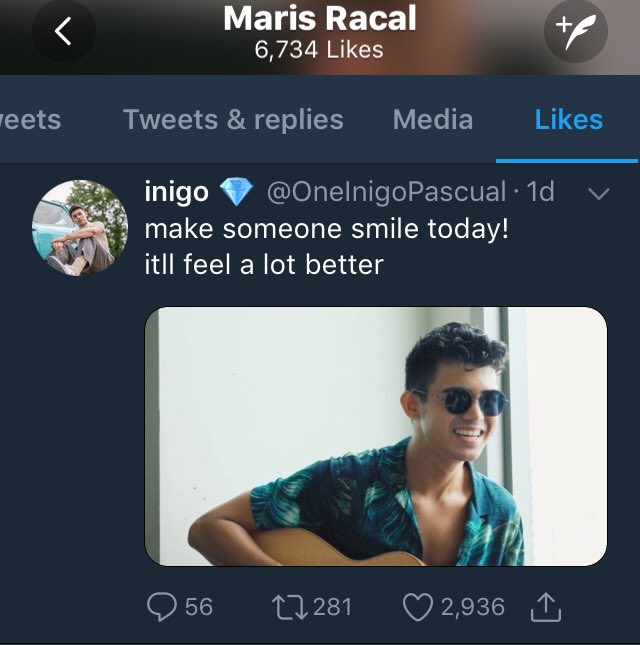
Task: Go to the partially hidden Tweets tab
Action: [x=30, y=120]
